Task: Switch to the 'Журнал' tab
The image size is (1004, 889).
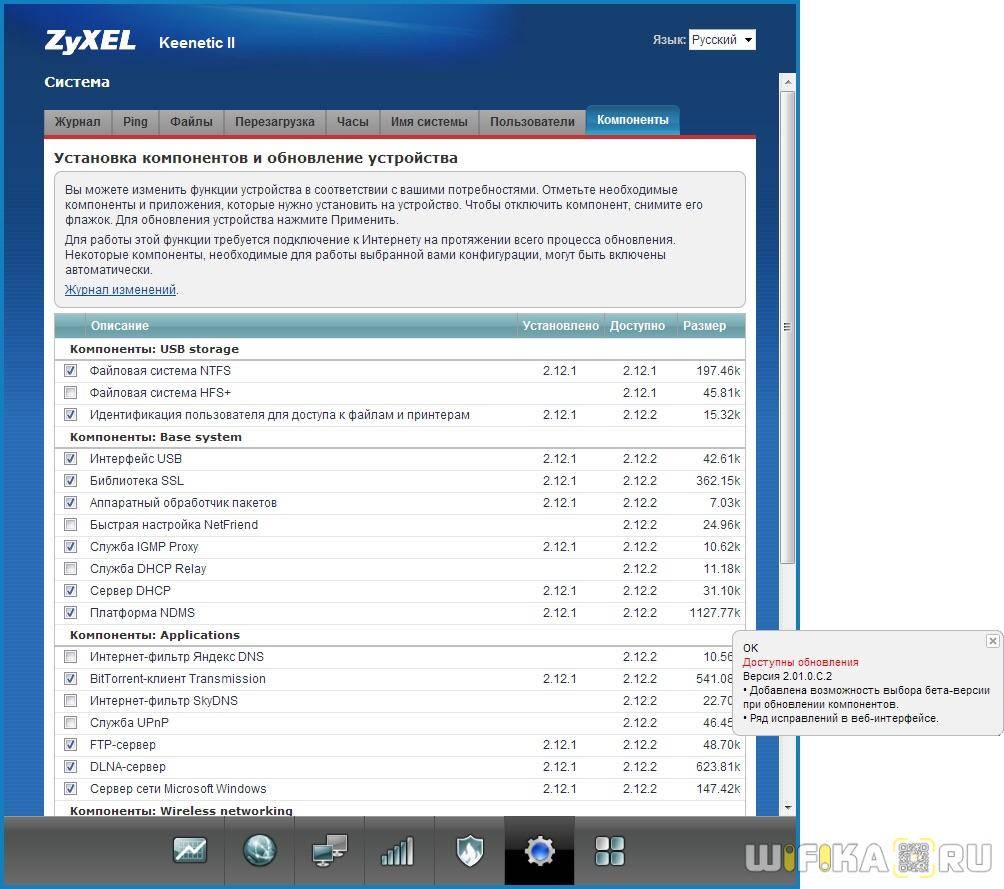Action: 77,122
